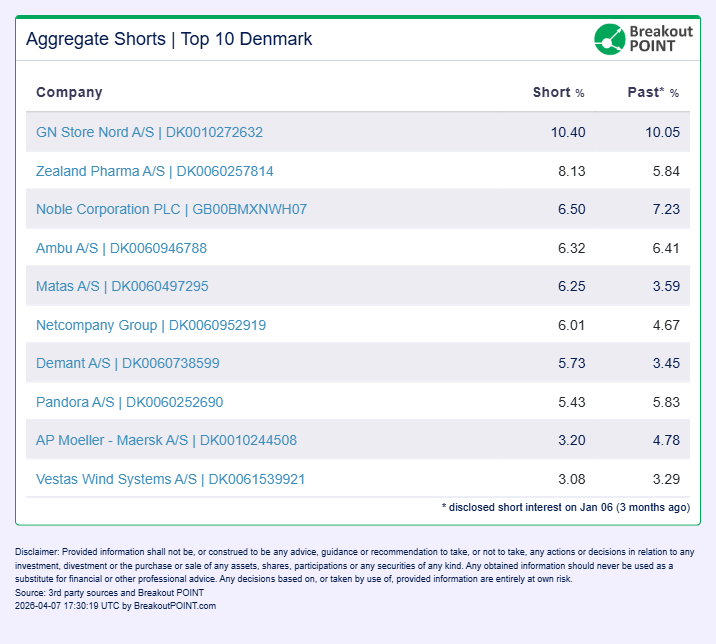Open Zealand Pharma A/S link

(154, 171)
